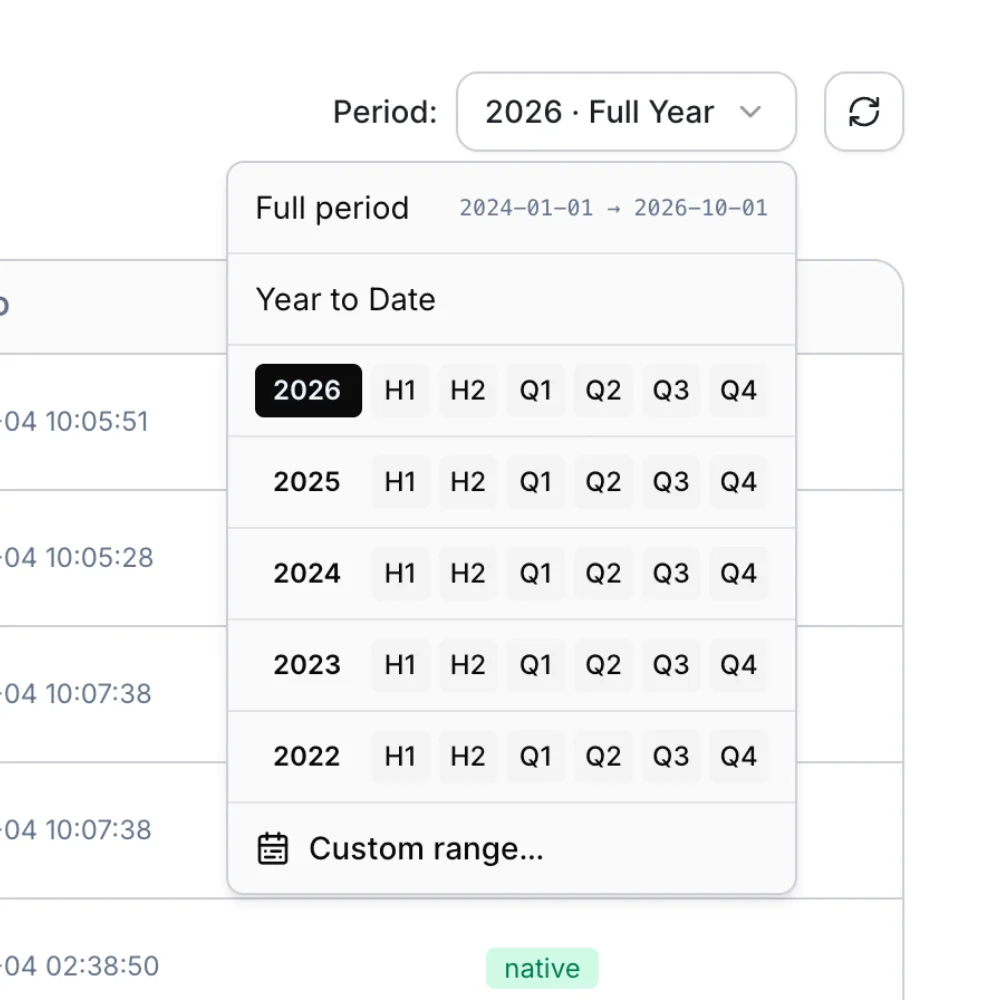Select Q2 of 2026

point(603,390)
